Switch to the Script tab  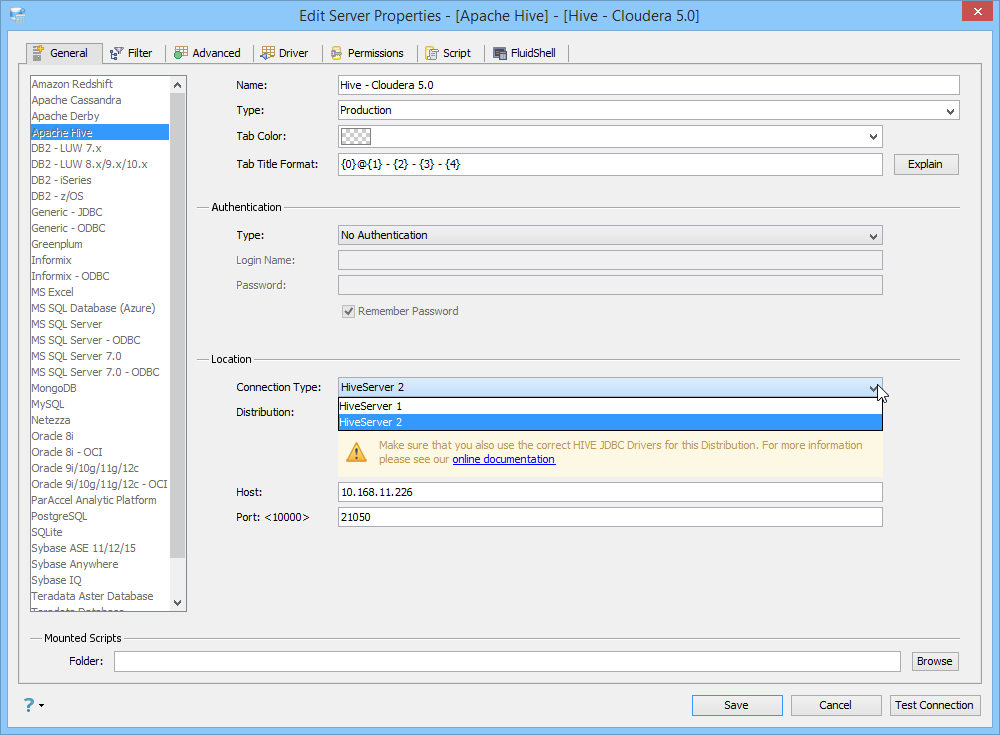point(448,54)
